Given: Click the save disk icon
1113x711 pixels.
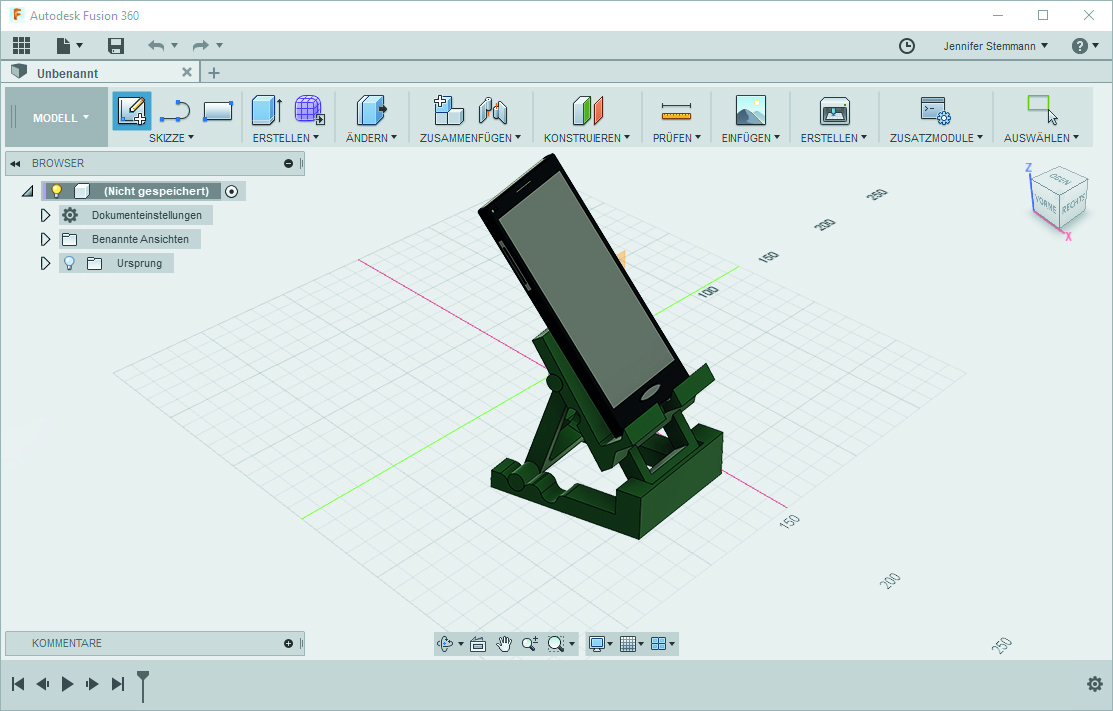Looking at the screenshot, I should pos(116,46).
